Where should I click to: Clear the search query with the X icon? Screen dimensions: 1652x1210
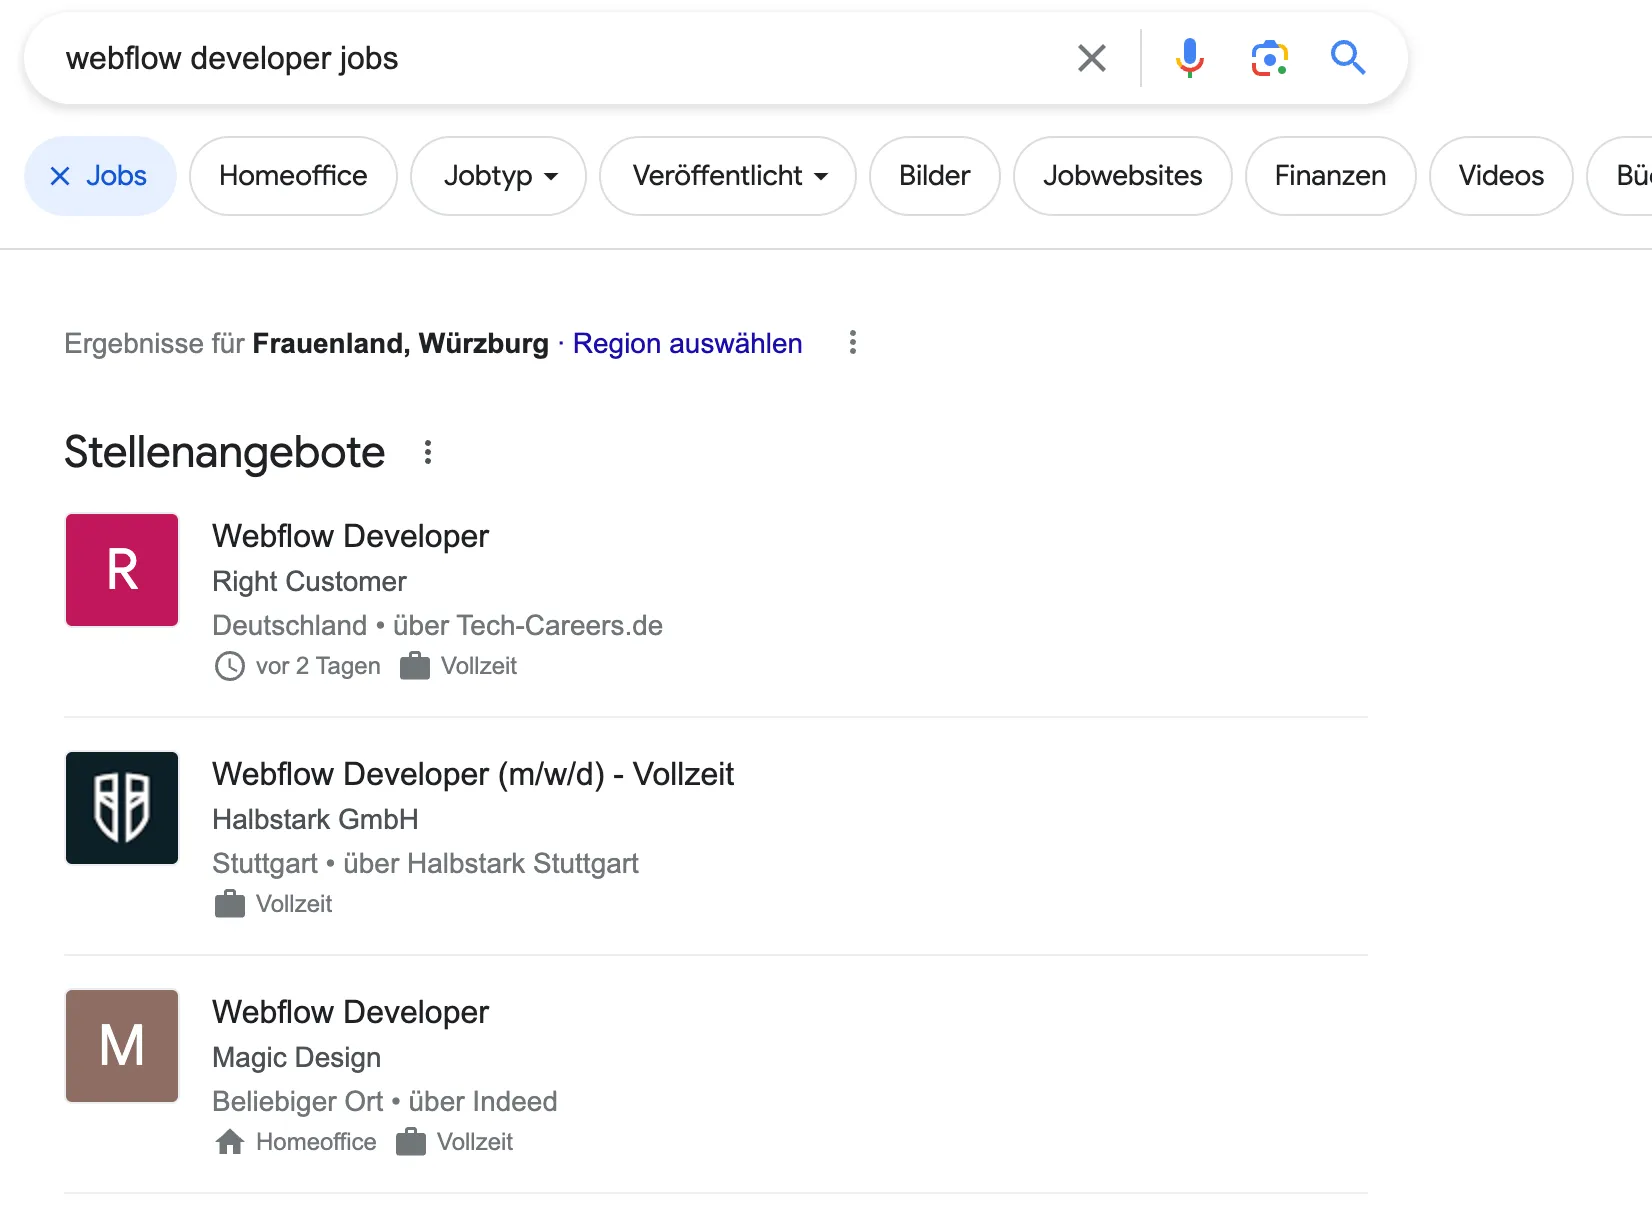pos(1092,58)
